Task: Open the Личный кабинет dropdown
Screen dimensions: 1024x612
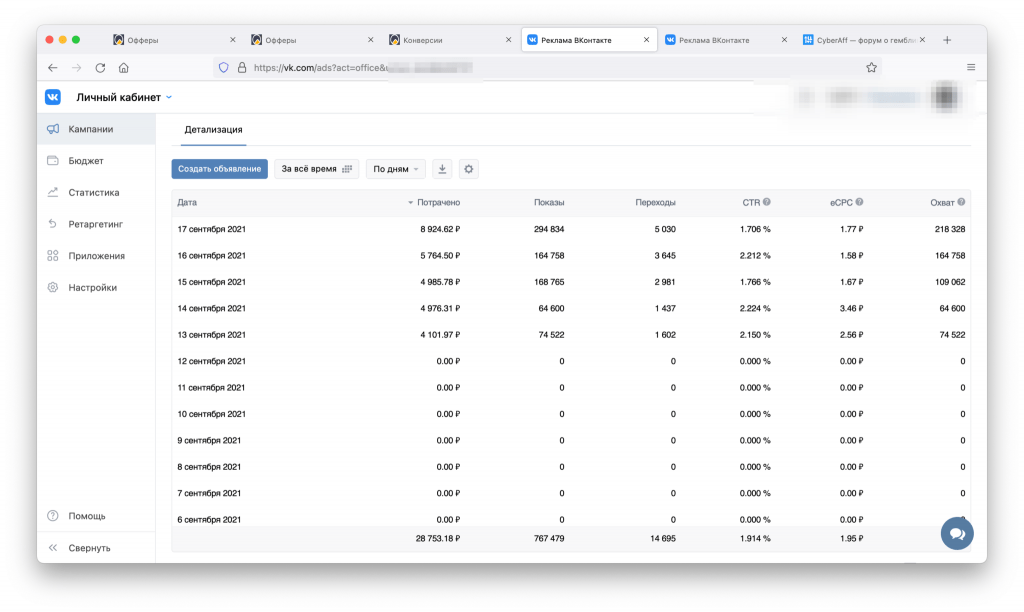Action: pos(123,97)
